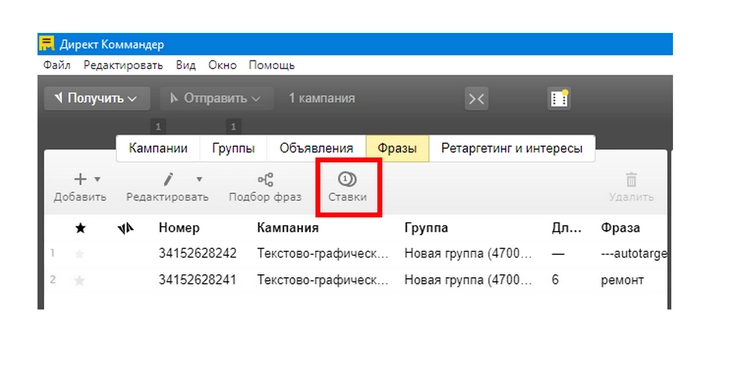Image resolution: width=730 pixels, height=366 pixels.
Task: Click the Отправить button
Action: click(216, 98)
